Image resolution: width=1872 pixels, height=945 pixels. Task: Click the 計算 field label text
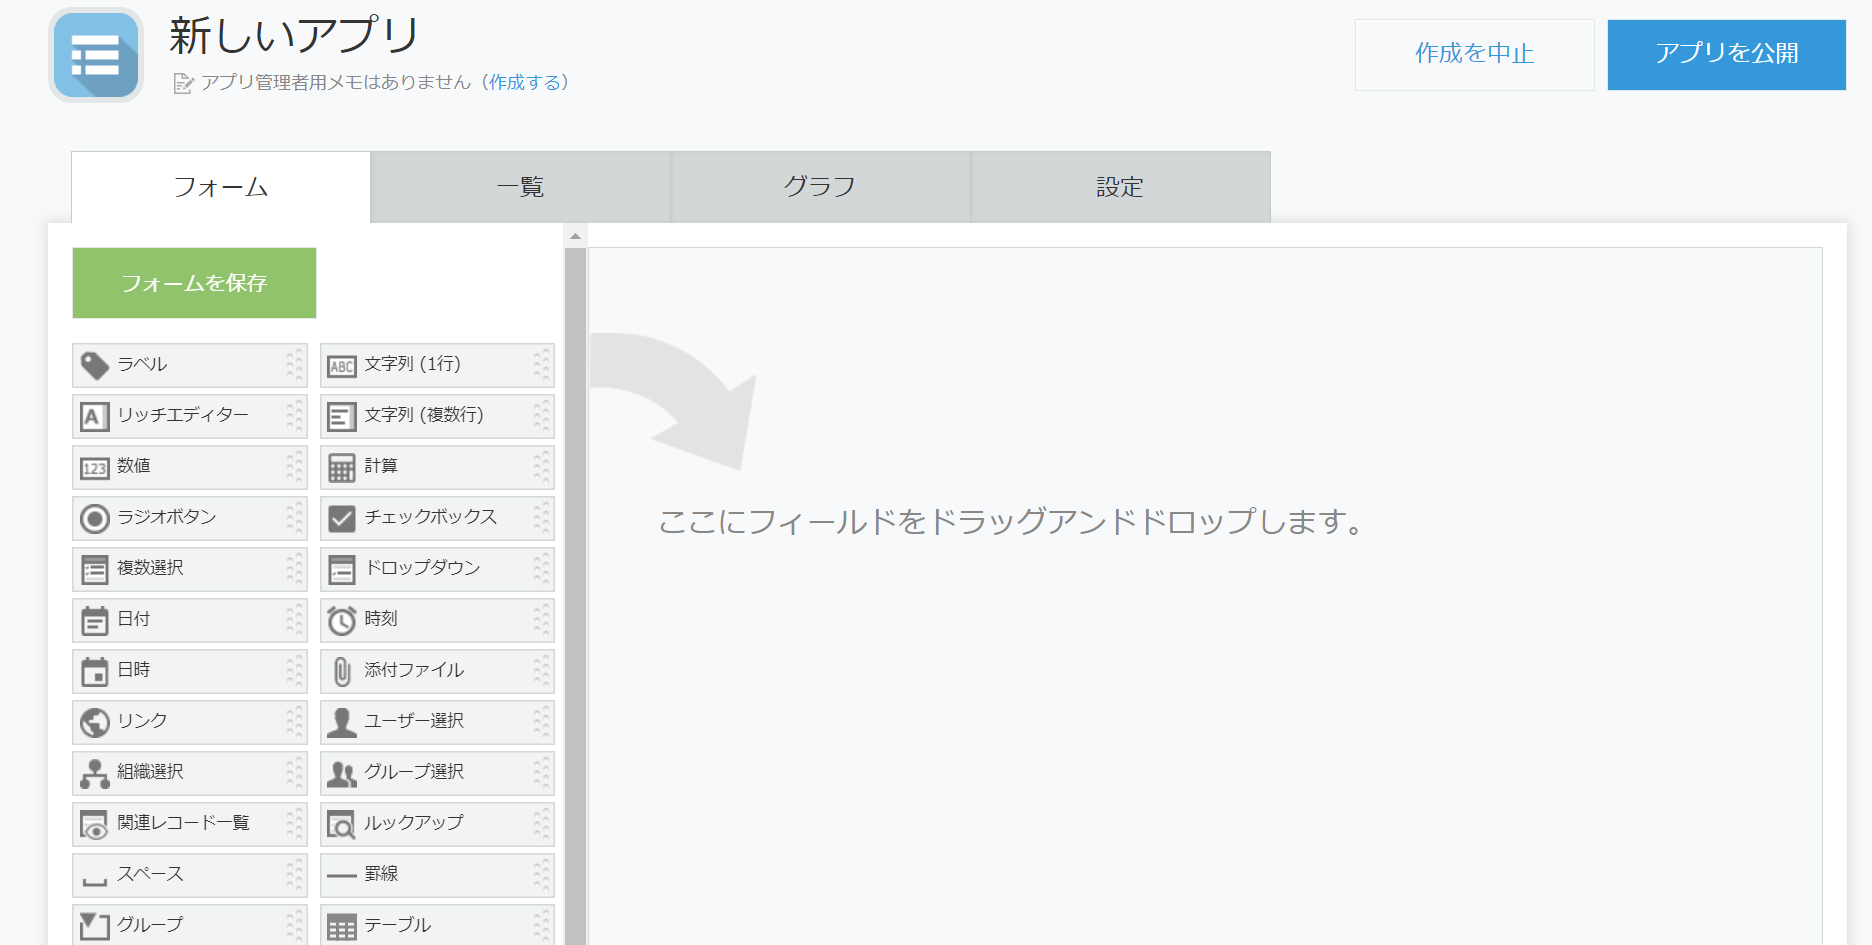(381, 466)
